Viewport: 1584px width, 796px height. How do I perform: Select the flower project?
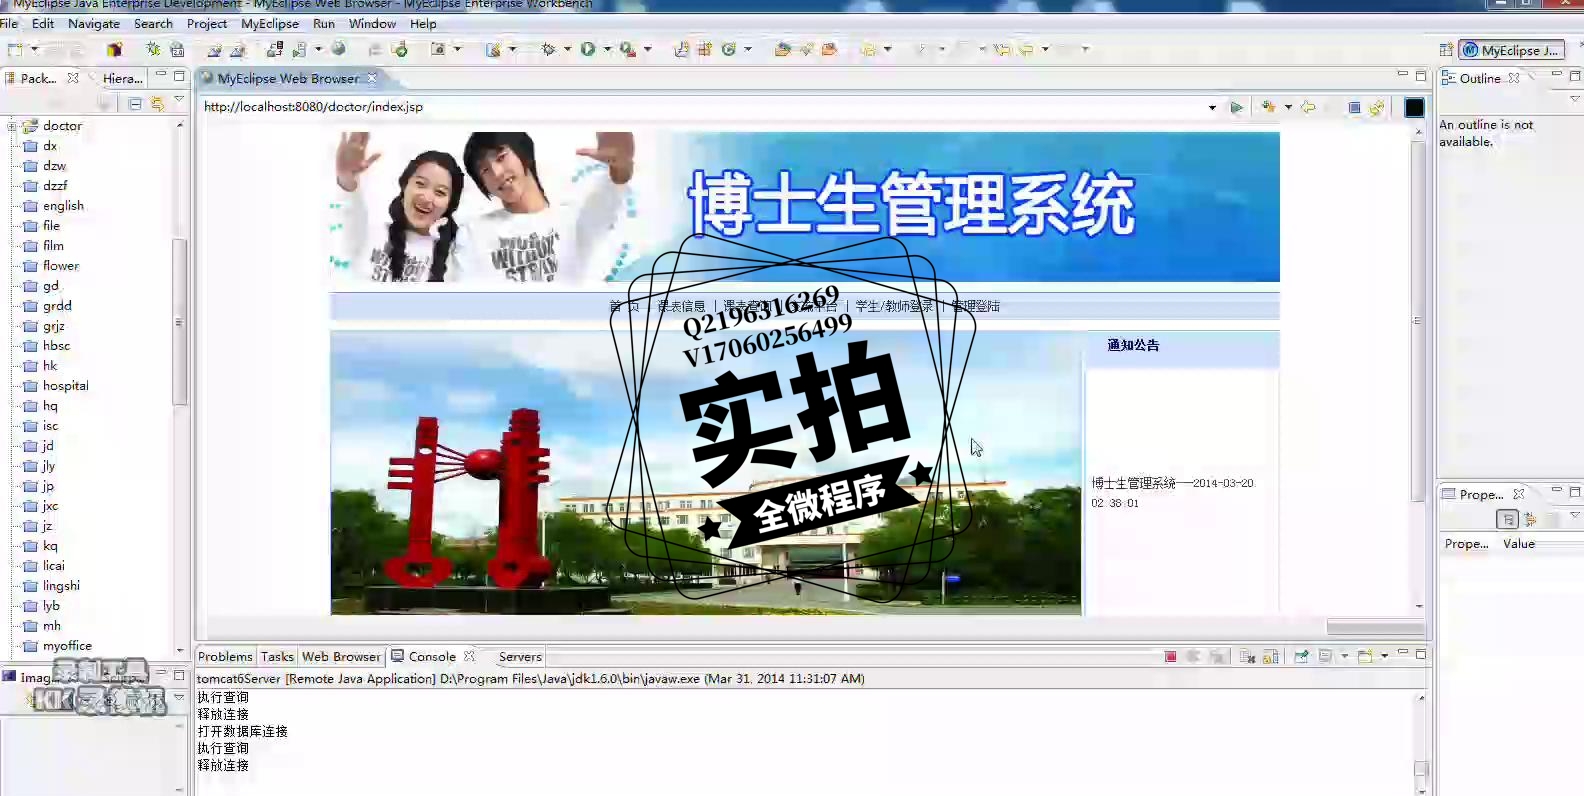tap(61, 266)
